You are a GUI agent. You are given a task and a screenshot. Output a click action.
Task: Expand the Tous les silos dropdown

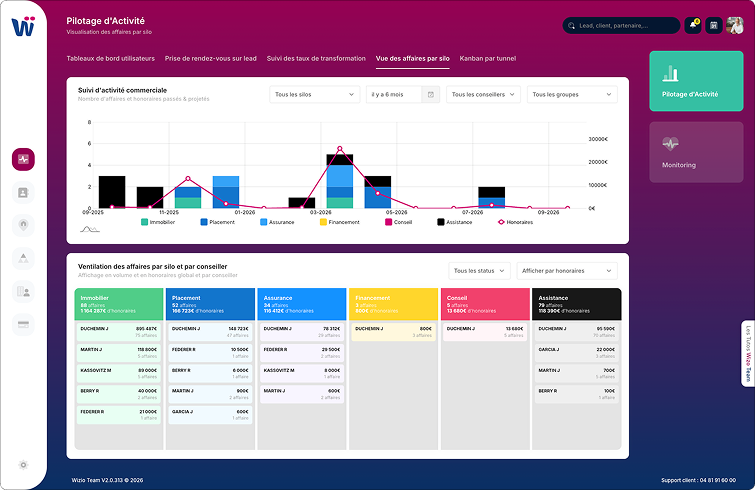314,95
